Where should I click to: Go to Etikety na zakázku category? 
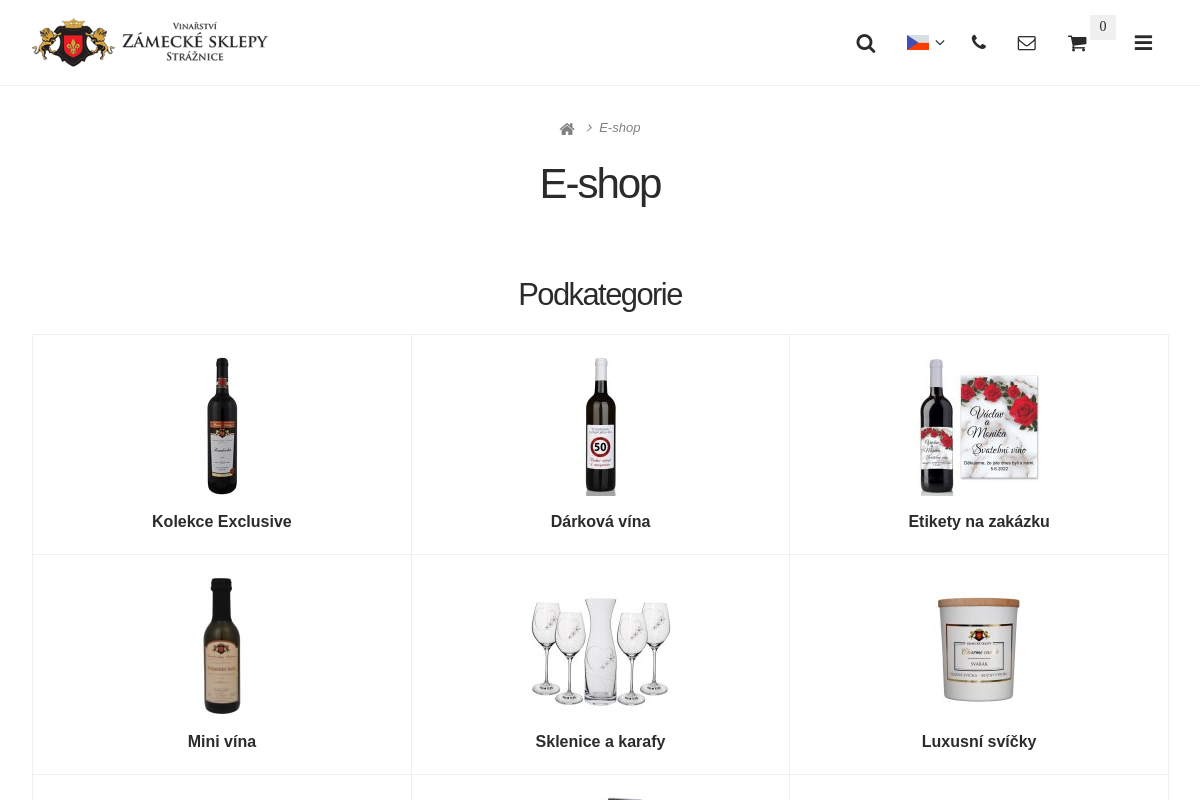tap(979, 521)
